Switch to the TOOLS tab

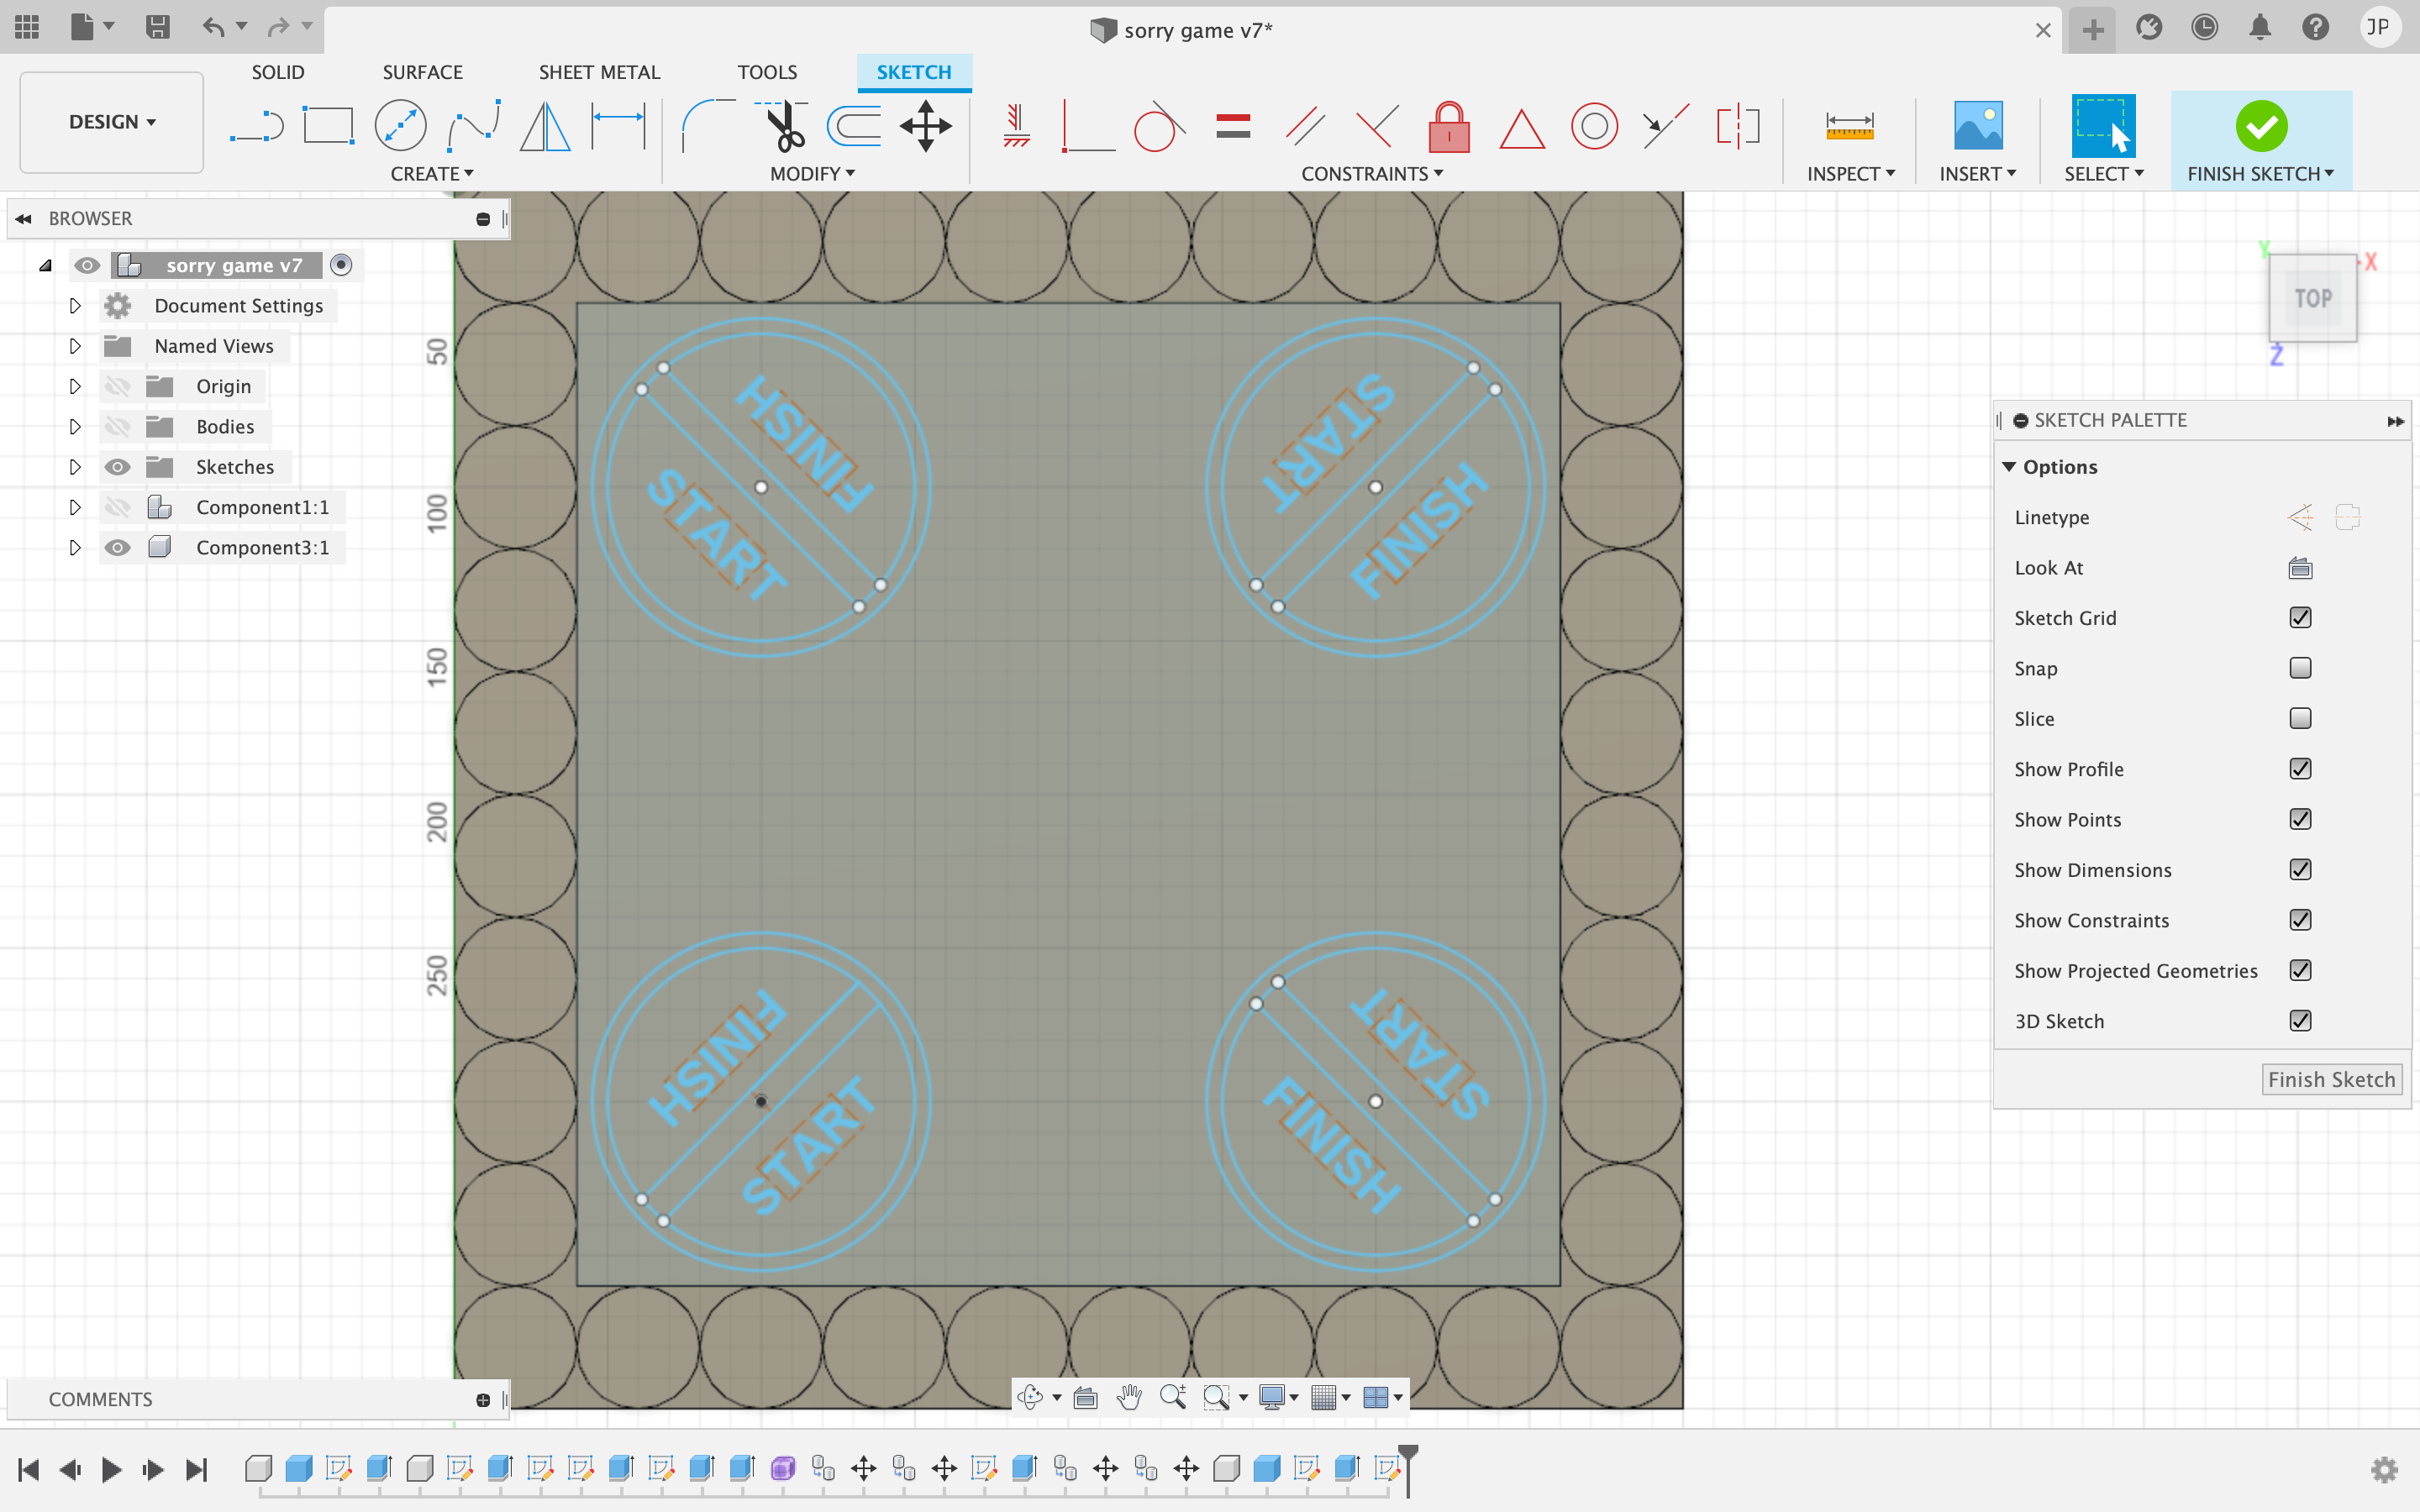[x=767, y=72]
